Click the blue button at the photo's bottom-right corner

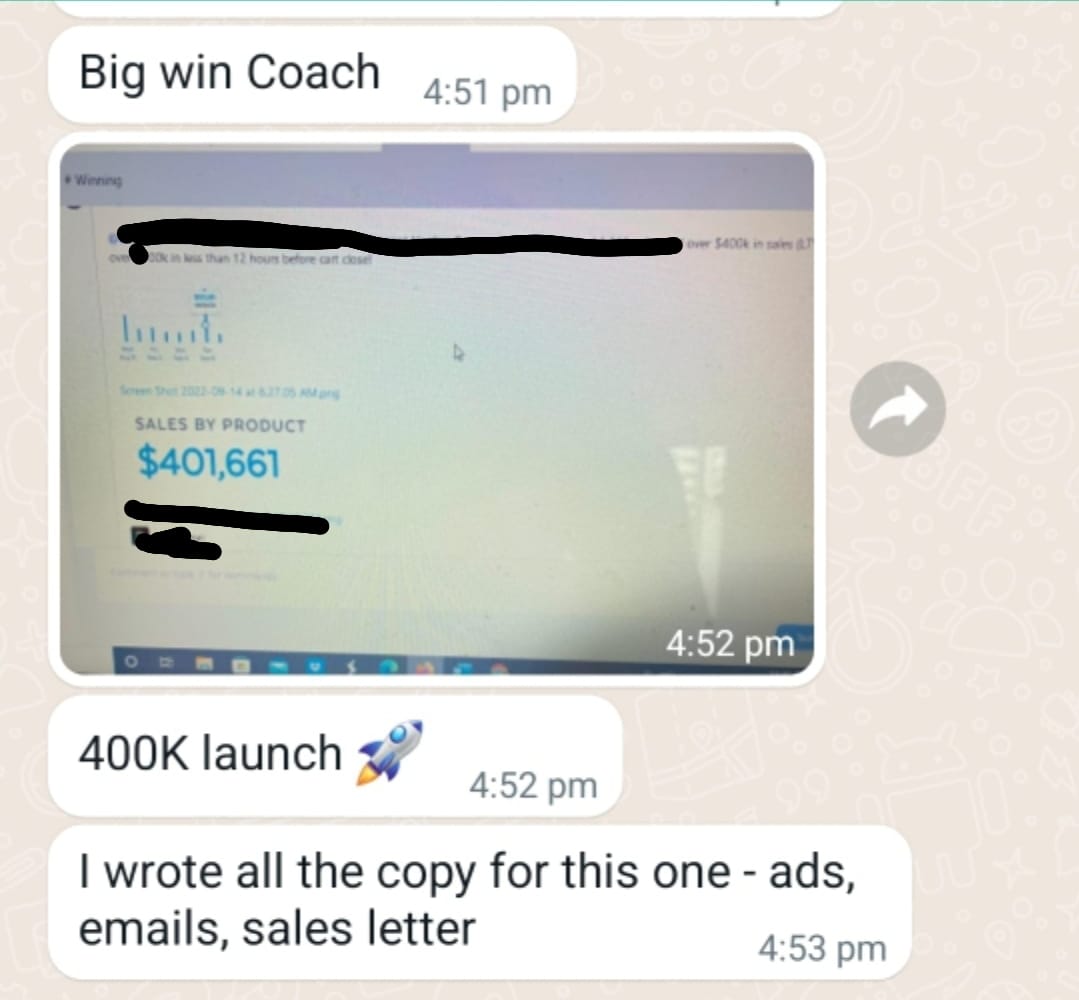point(795,635)
